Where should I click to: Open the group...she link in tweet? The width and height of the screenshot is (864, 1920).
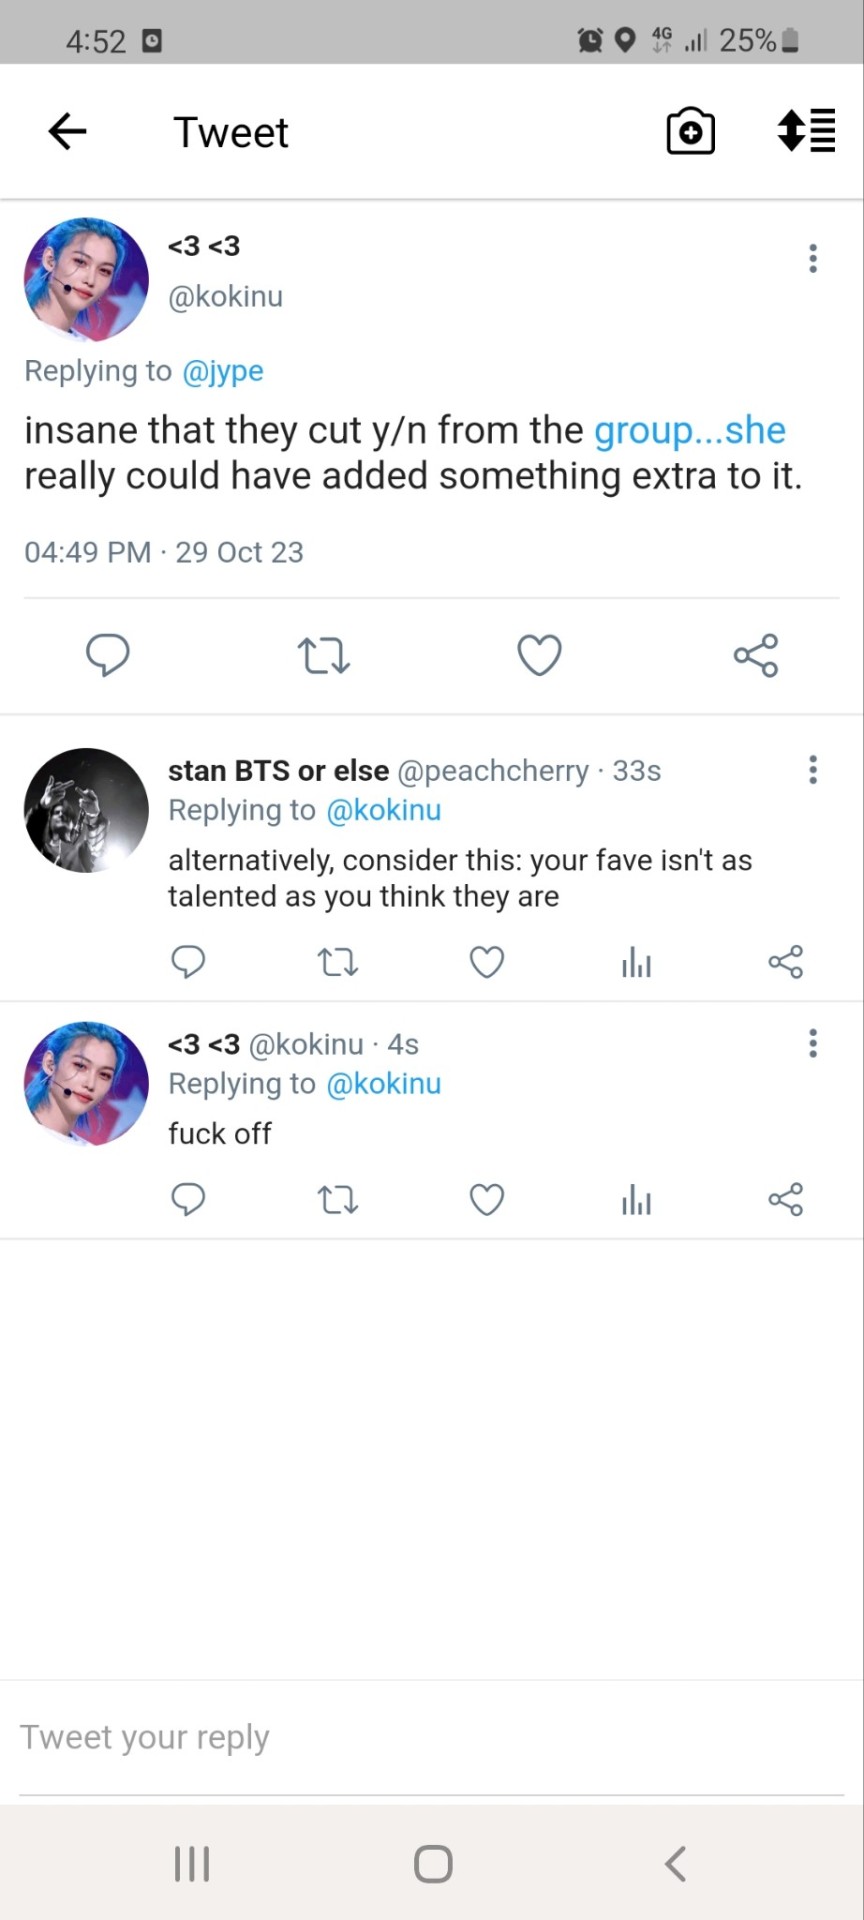[x=690, y=430]
